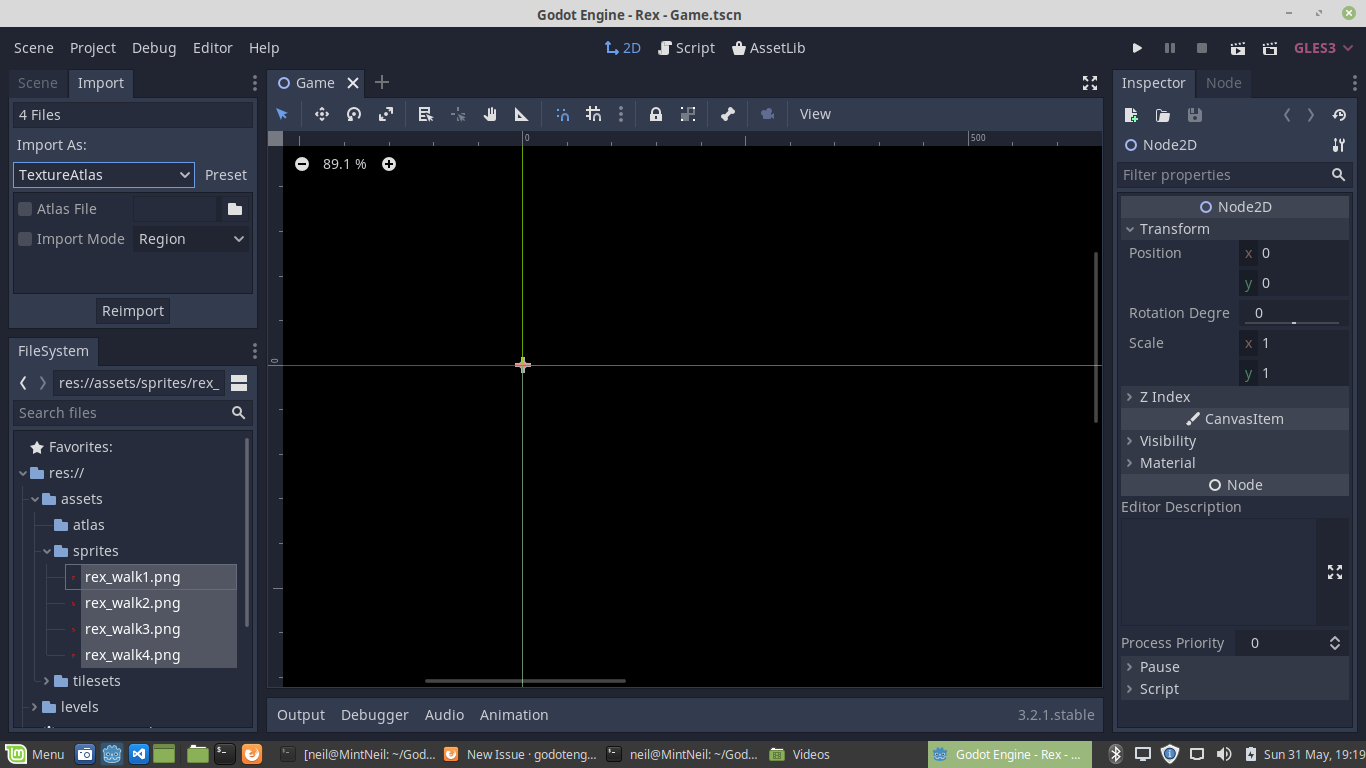The image size is (1366, 768).
Task: Open the Import As dropdown
Action: (103, 174)
